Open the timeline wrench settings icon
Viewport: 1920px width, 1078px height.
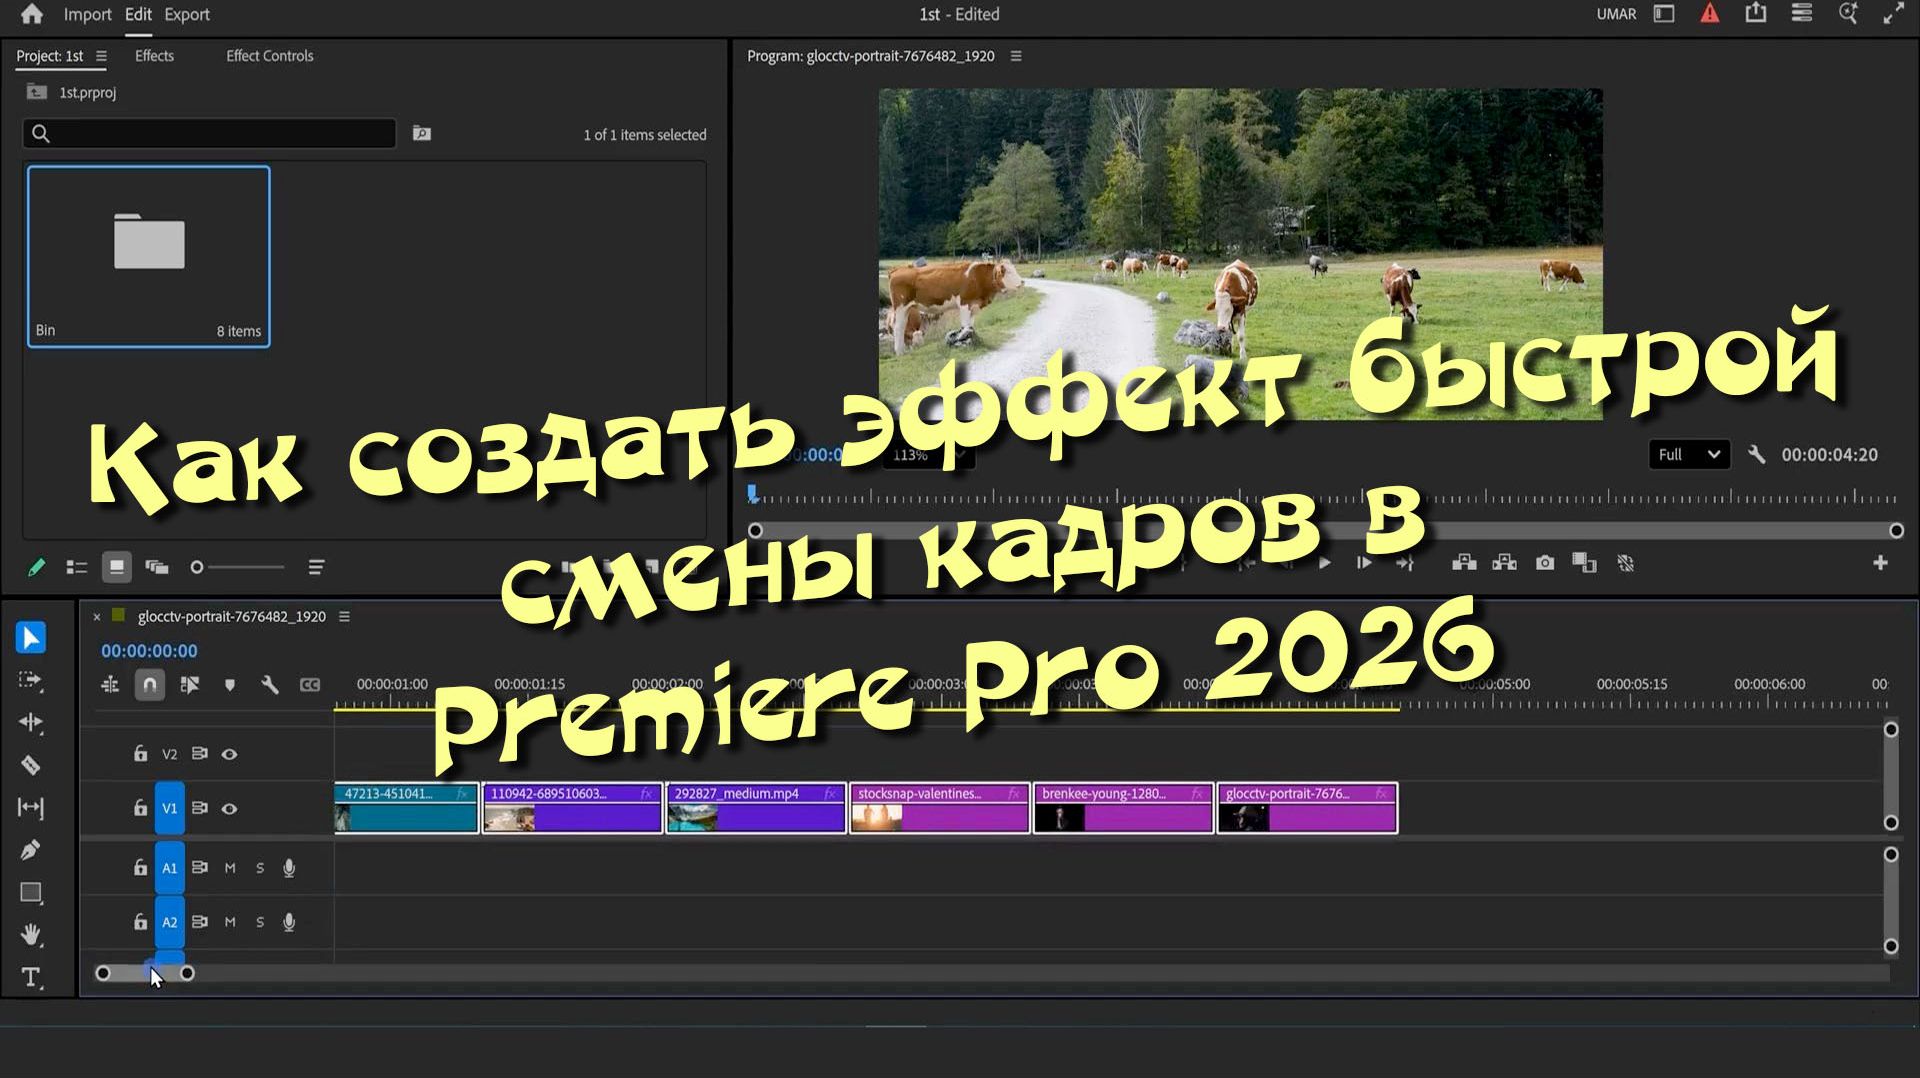pyautogui.click(x=269, y=684)
